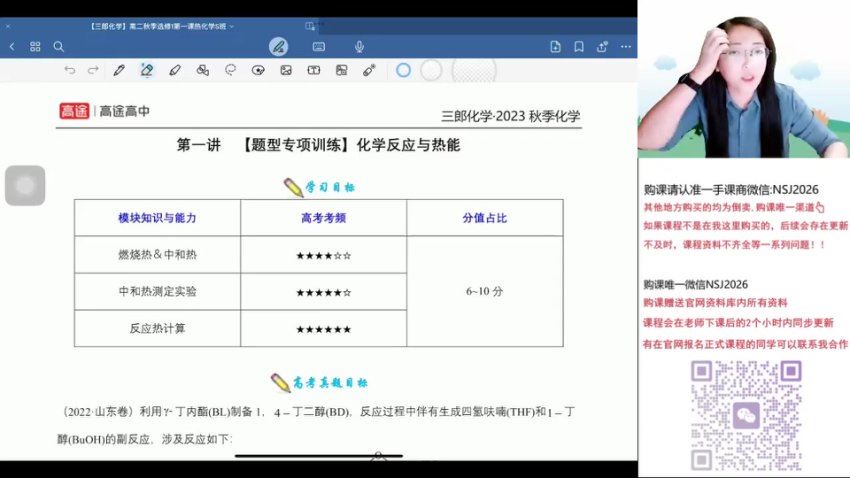850x478 pixels.
Task: Close the document tab with X
Action: coord(8,26)
